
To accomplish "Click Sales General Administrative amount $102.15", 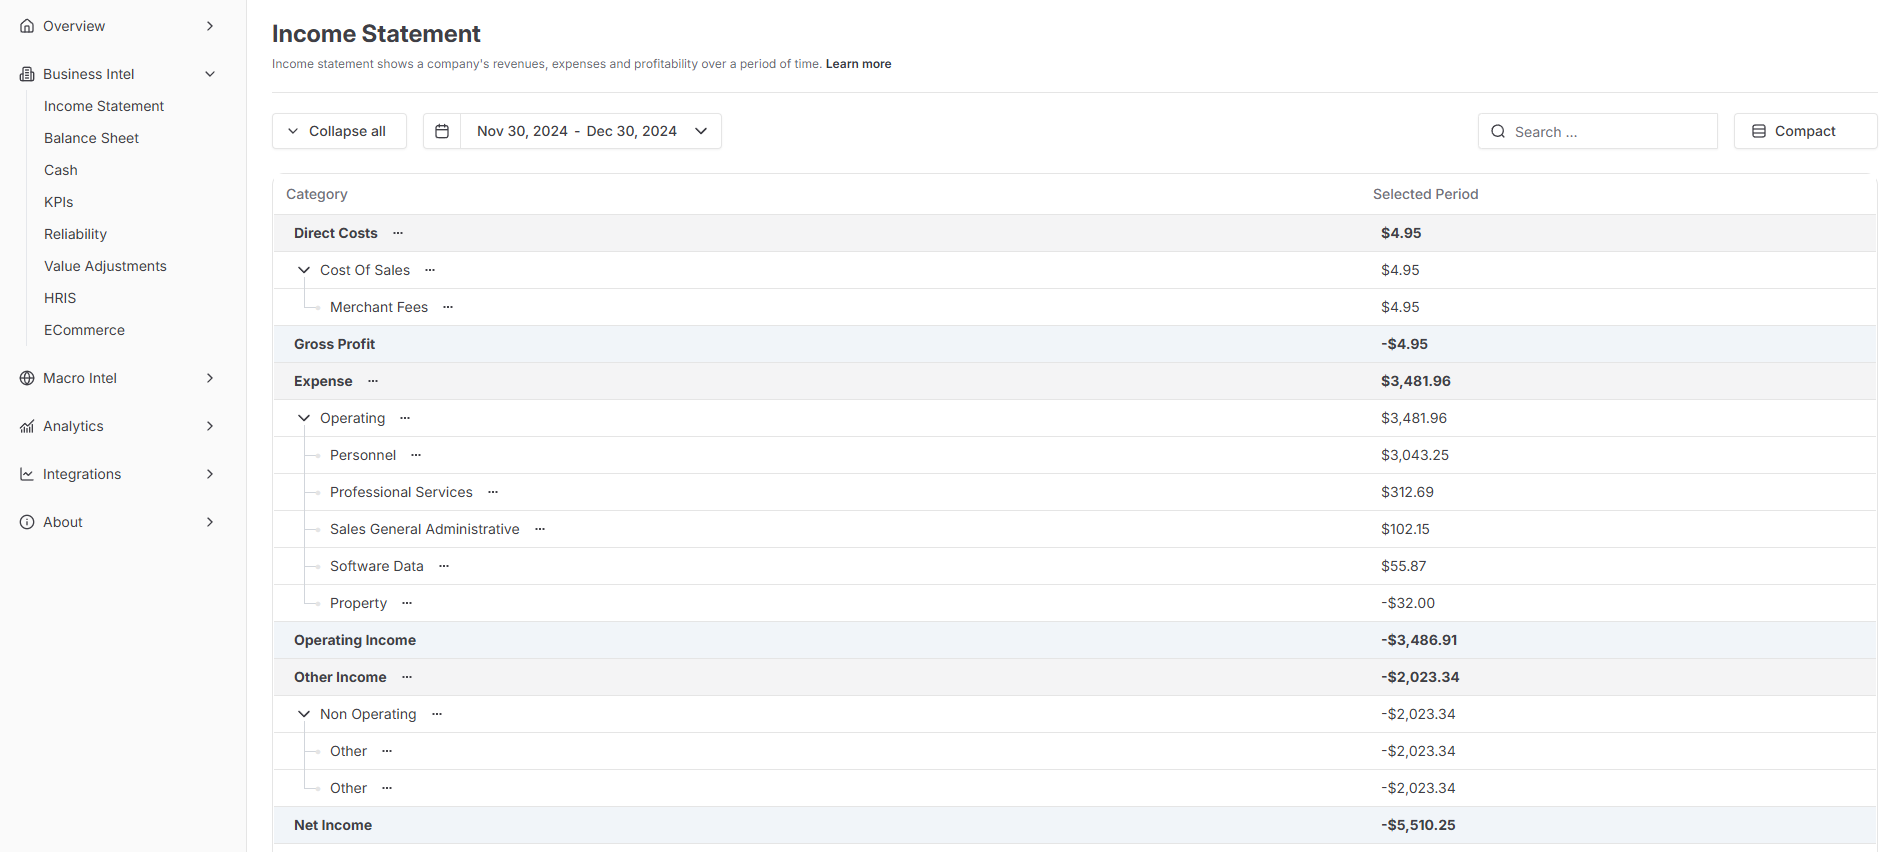I will coord(1405,529).
